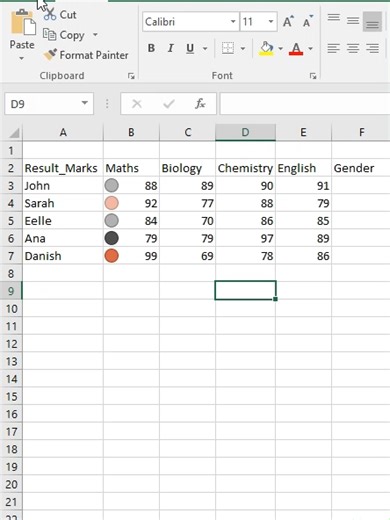Click the Copy icon
The width and height of the screenshot is (390, 520).
pos(50,35)
